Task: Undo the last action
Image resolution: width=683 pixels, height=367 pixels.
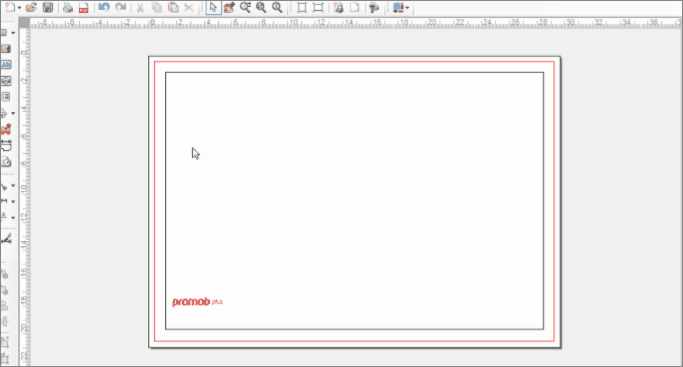Action: coord(104,7)
